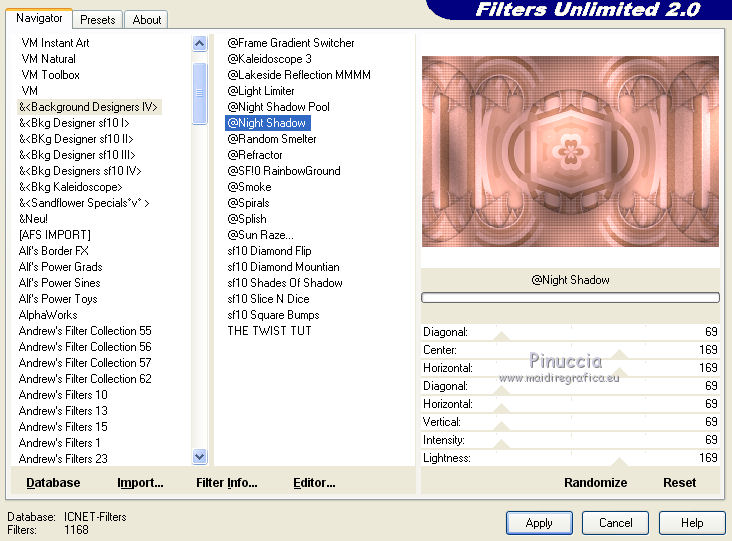Select Alf's Power Toys category
The width and height of the screenshot is (732, 541).
pyautogui.click(x=58, y=299)
